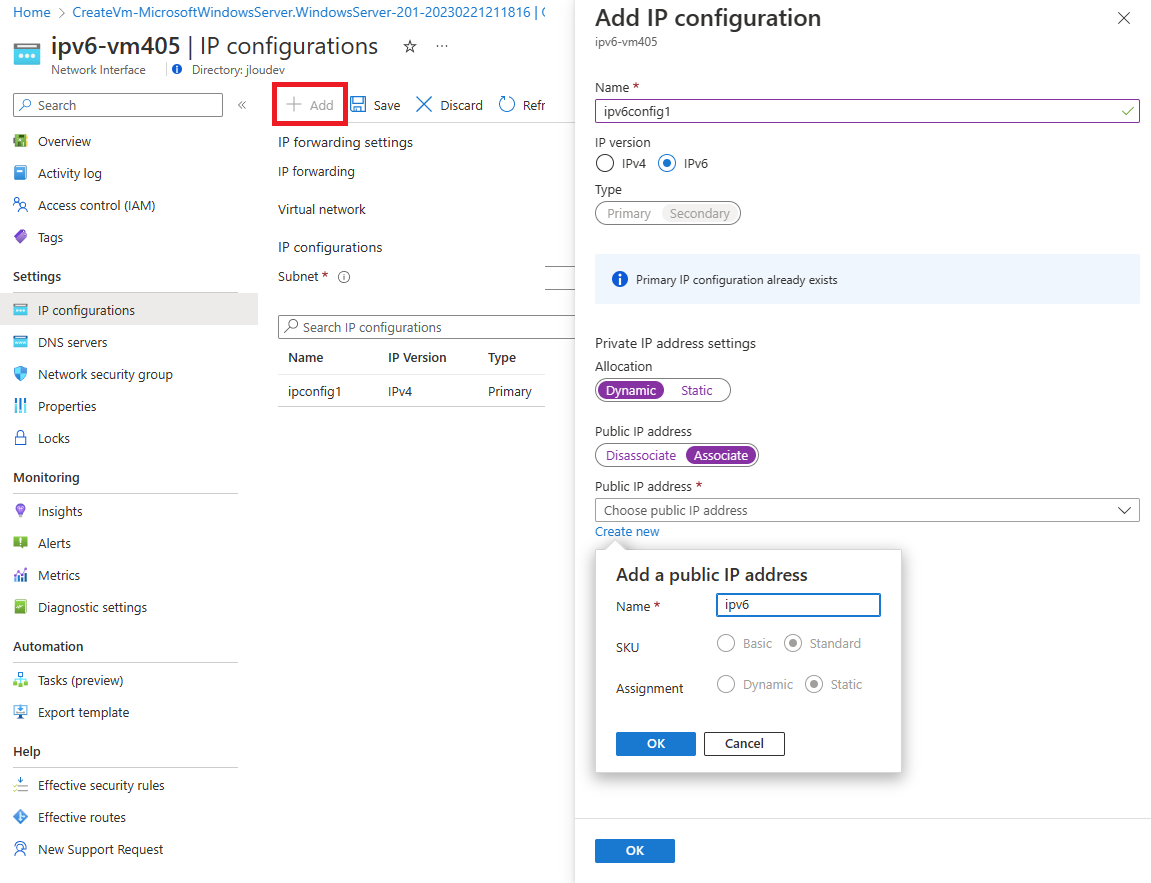Viewport: 1151px width, 883px height.
Task: Select Dynamic assignment radio button
Action: (x=726, y=684)
